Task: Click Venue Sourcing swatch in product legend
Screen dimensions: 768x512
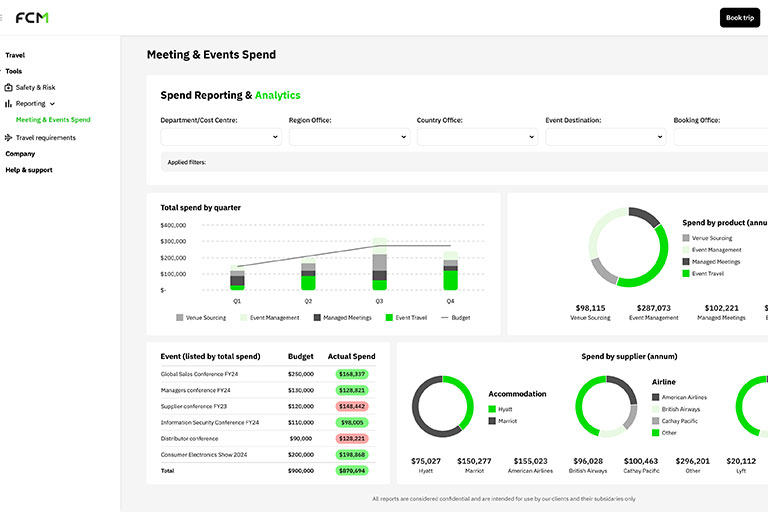Action: (x=686, y=238)
